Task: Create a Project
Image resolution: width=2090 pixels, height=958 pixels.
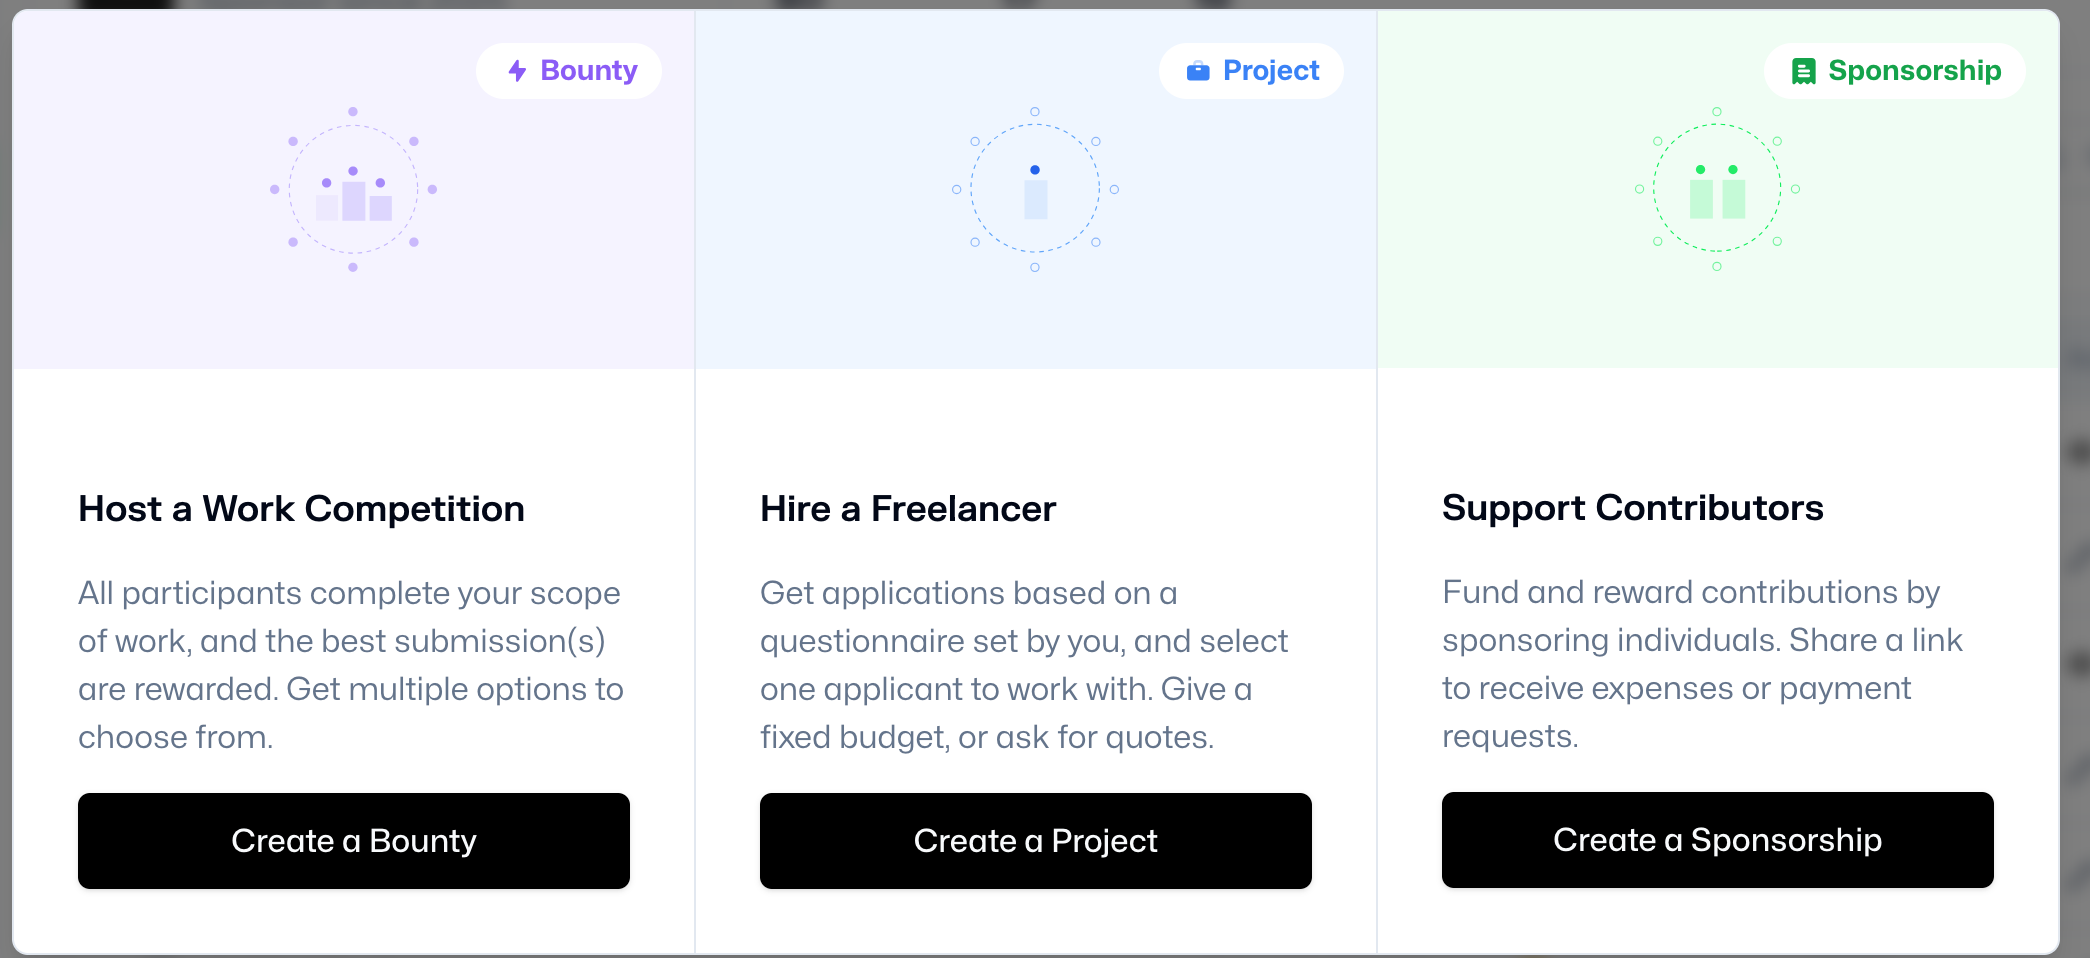Action: coord(1036,841)
